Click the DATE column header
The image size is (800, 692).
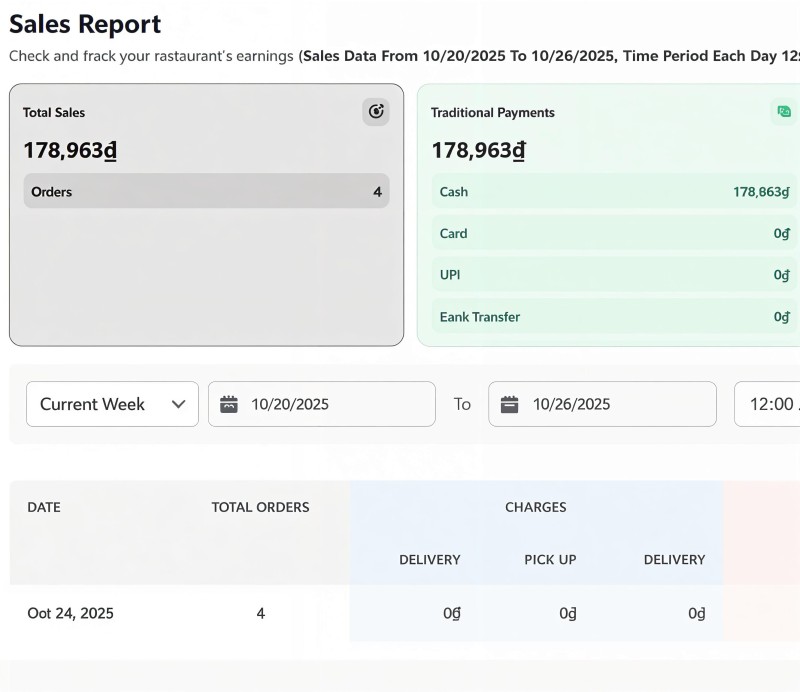coord(44,507)
